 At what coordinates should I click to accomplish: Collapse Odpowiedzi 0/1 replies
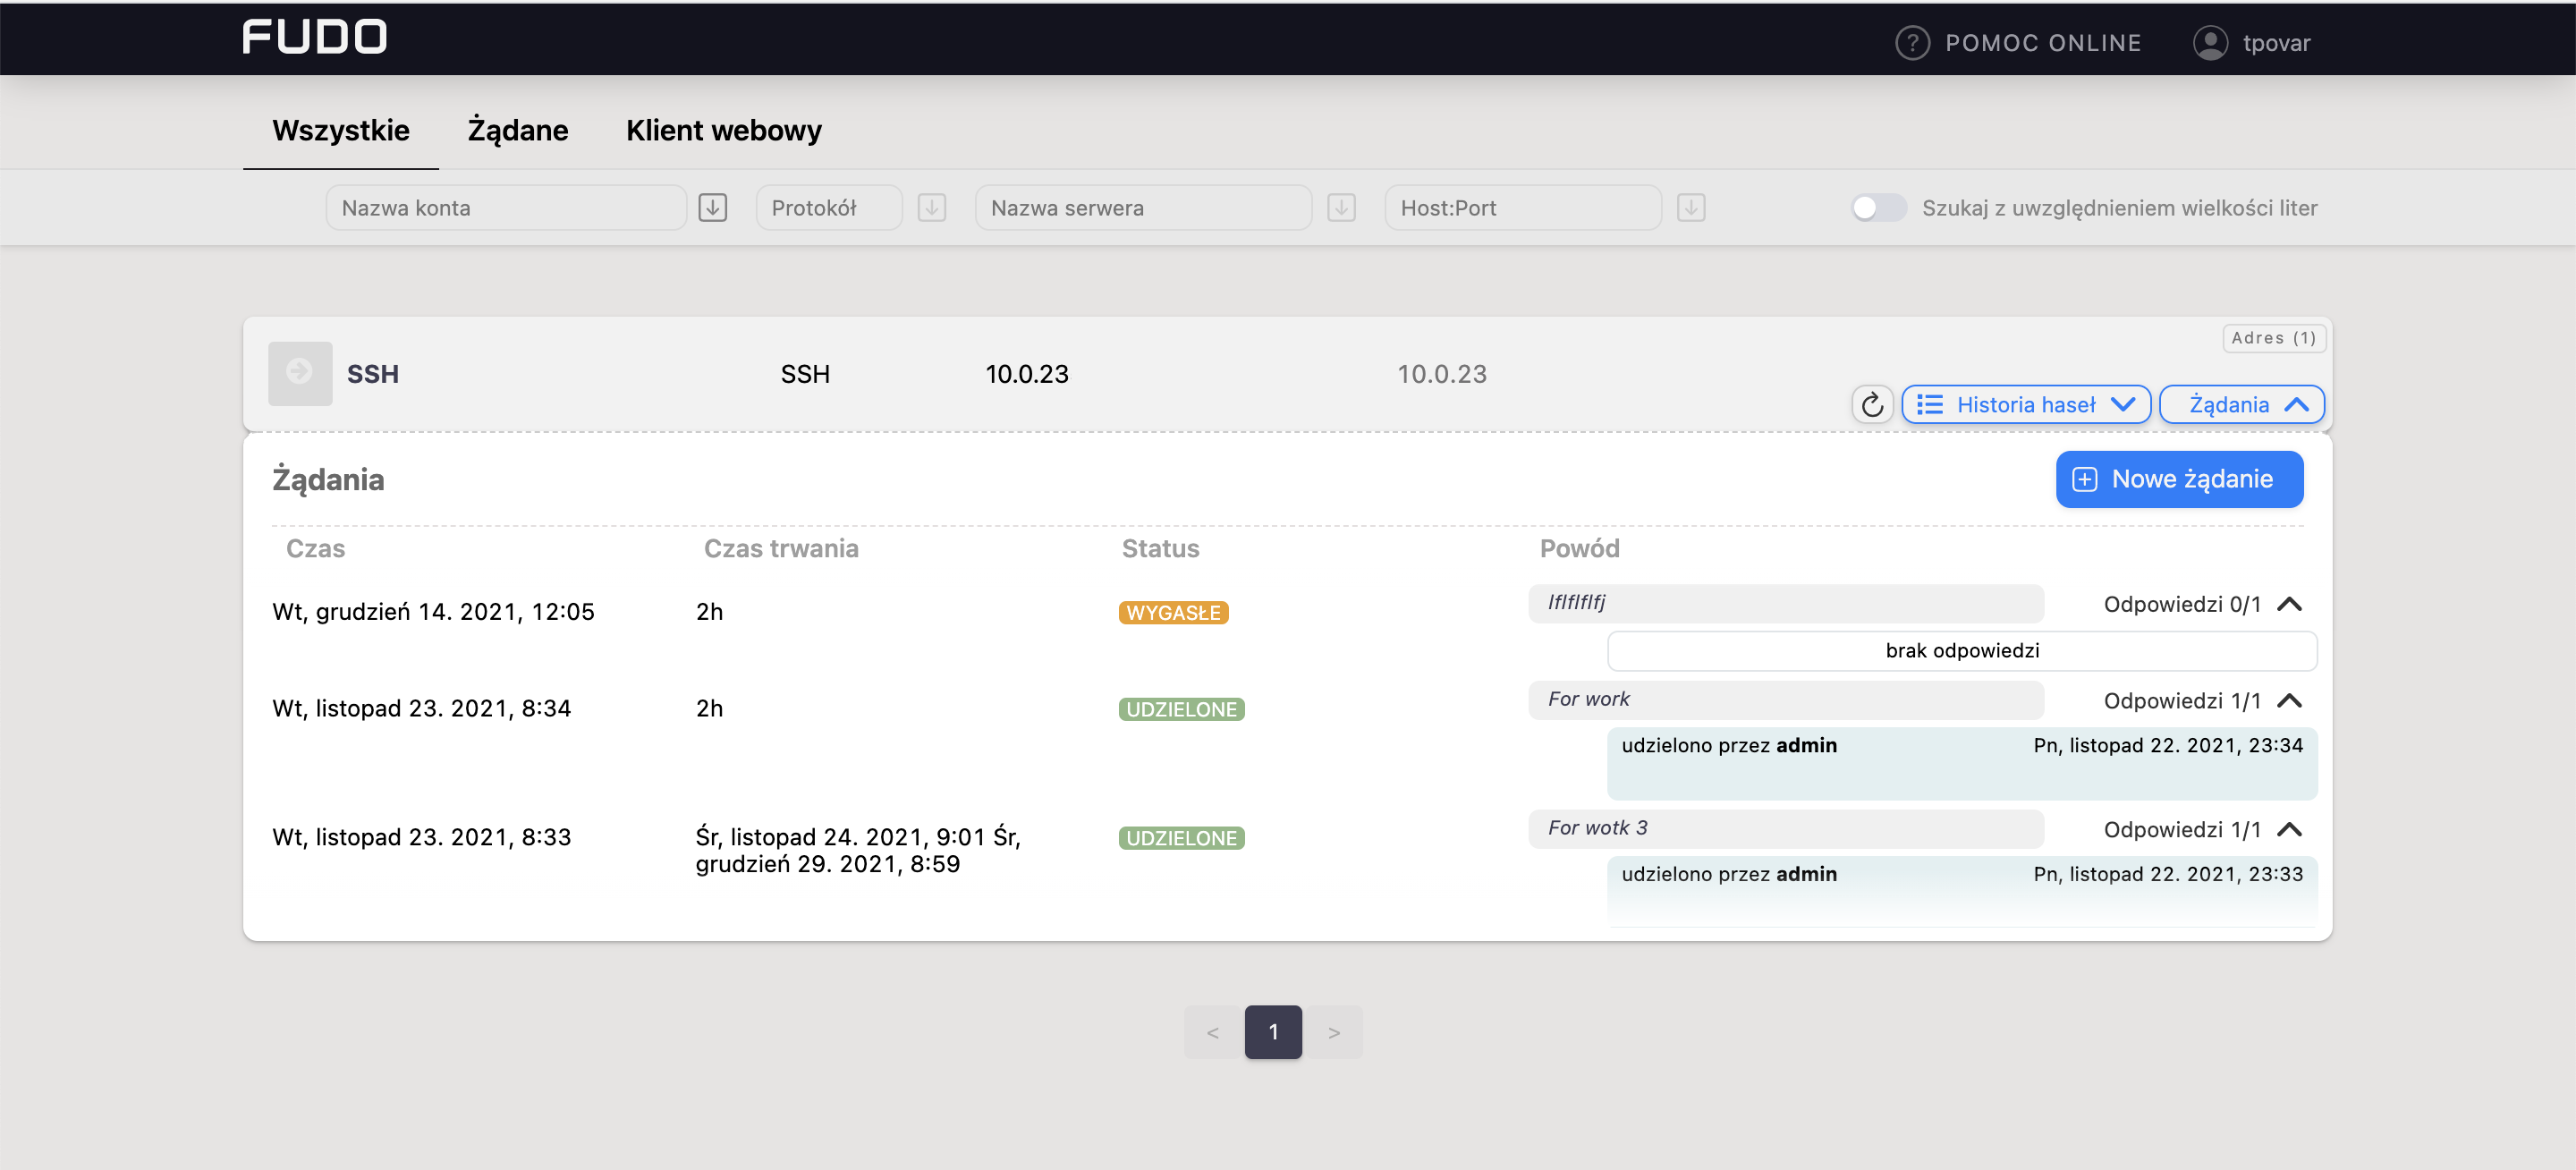coord(2288,604)
